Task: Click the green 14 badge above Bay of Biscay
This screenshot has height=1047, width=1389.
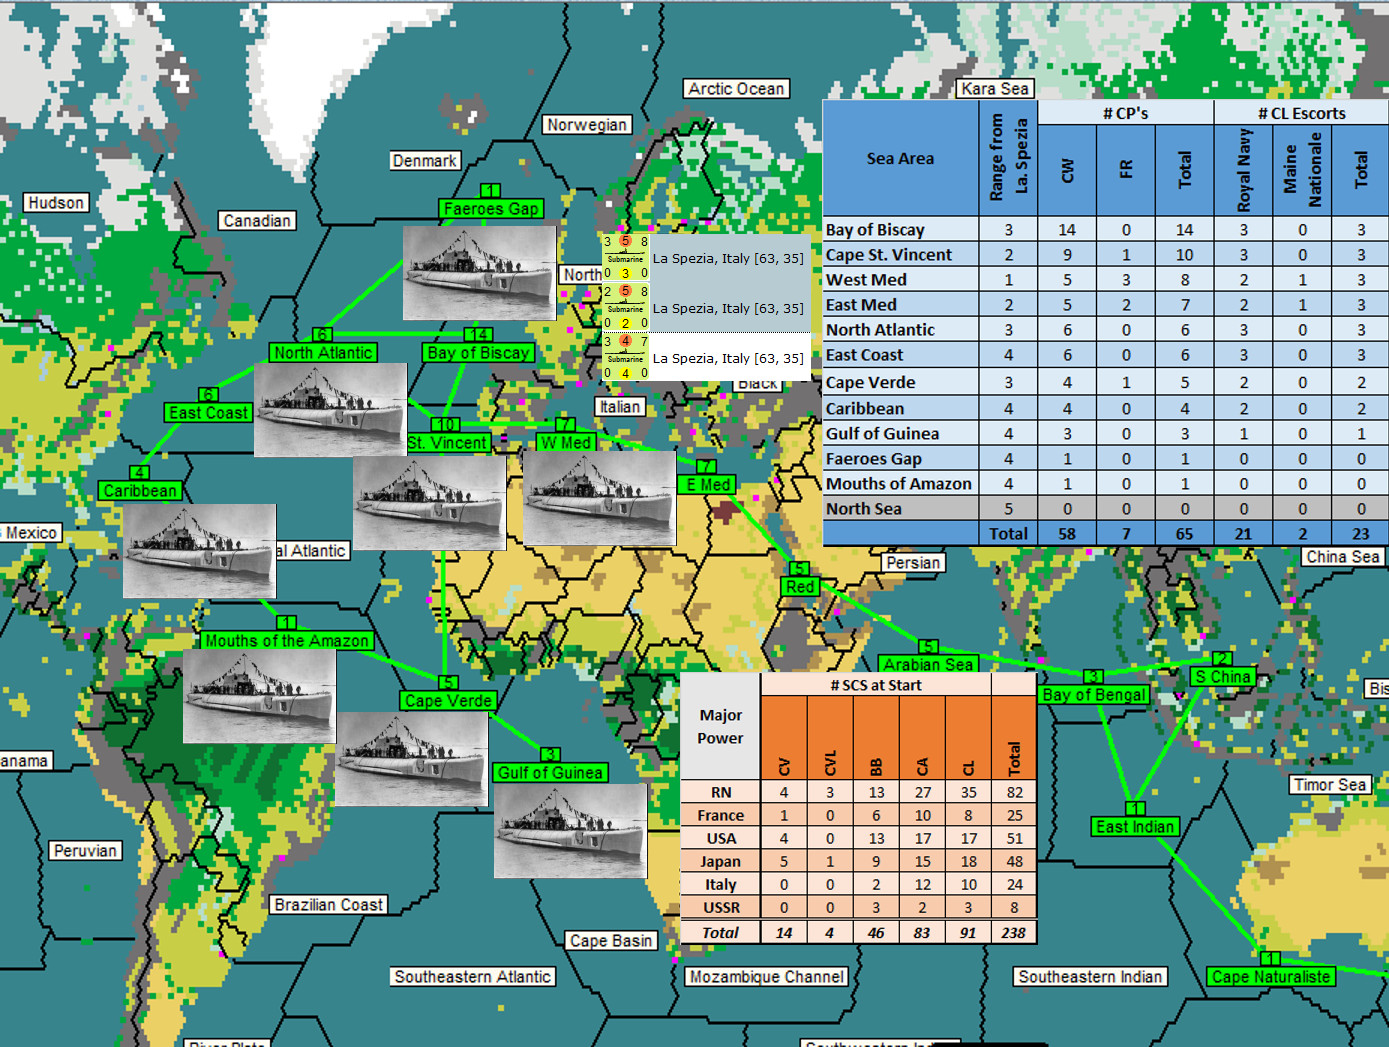Action: coord(478,335)
